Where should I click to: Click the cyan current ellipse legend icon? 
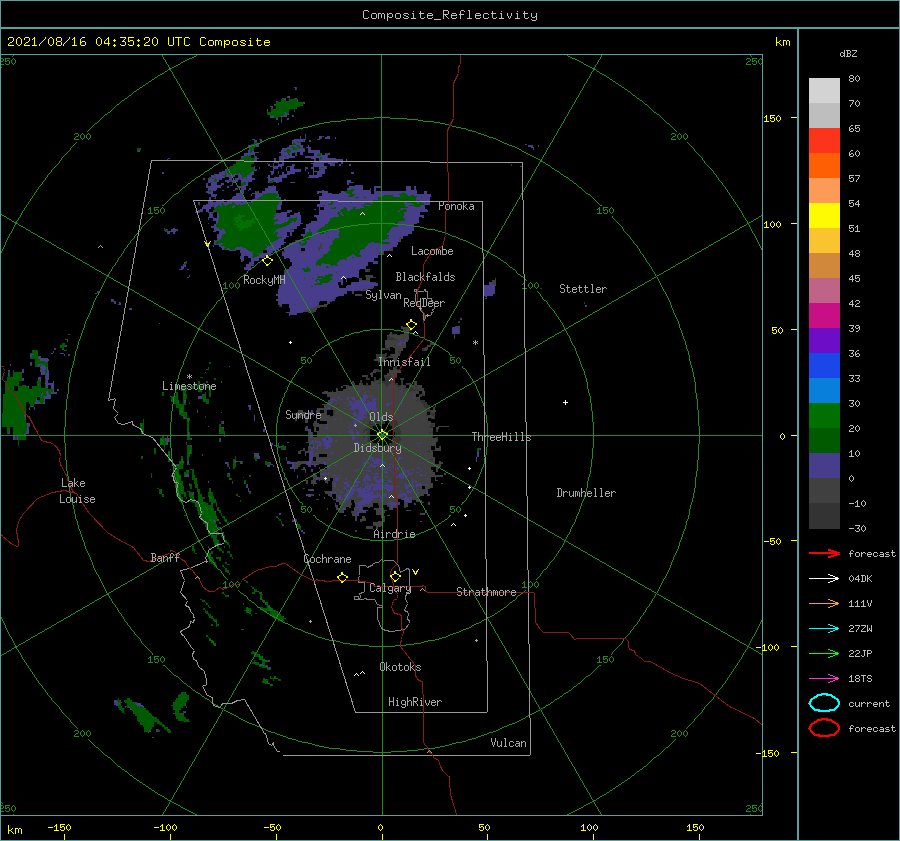click(x=824, y=703)
